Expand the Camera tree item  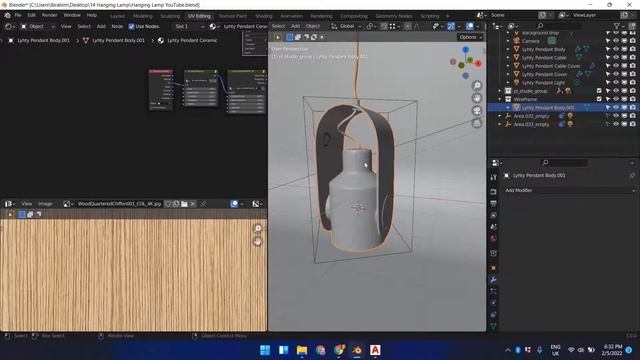pos(508,41)
